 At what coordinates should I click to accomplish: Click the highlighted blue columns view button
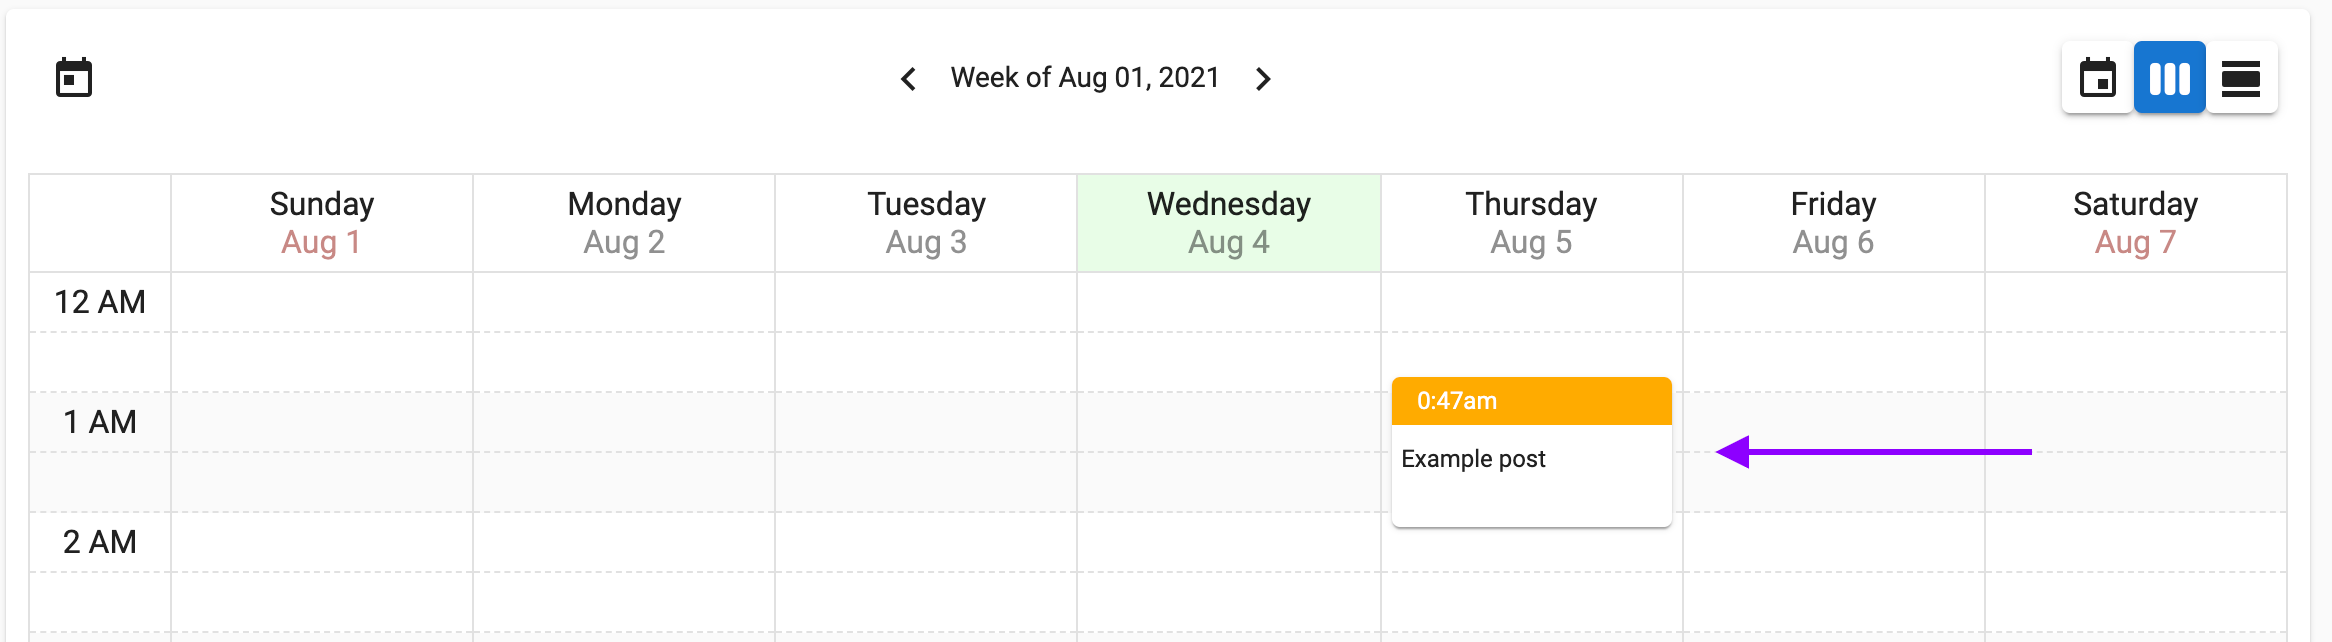[2169, 77]
